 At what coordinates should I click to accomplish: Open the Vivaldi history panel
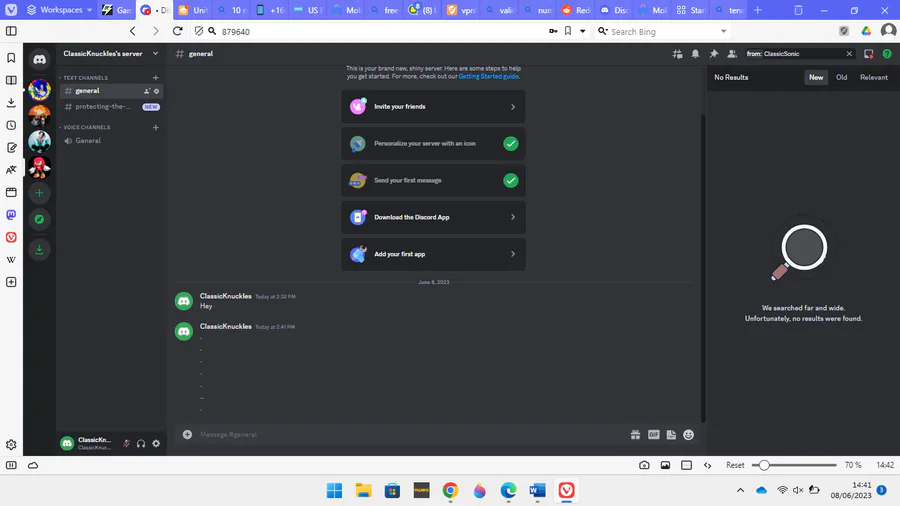click(11, 125)
